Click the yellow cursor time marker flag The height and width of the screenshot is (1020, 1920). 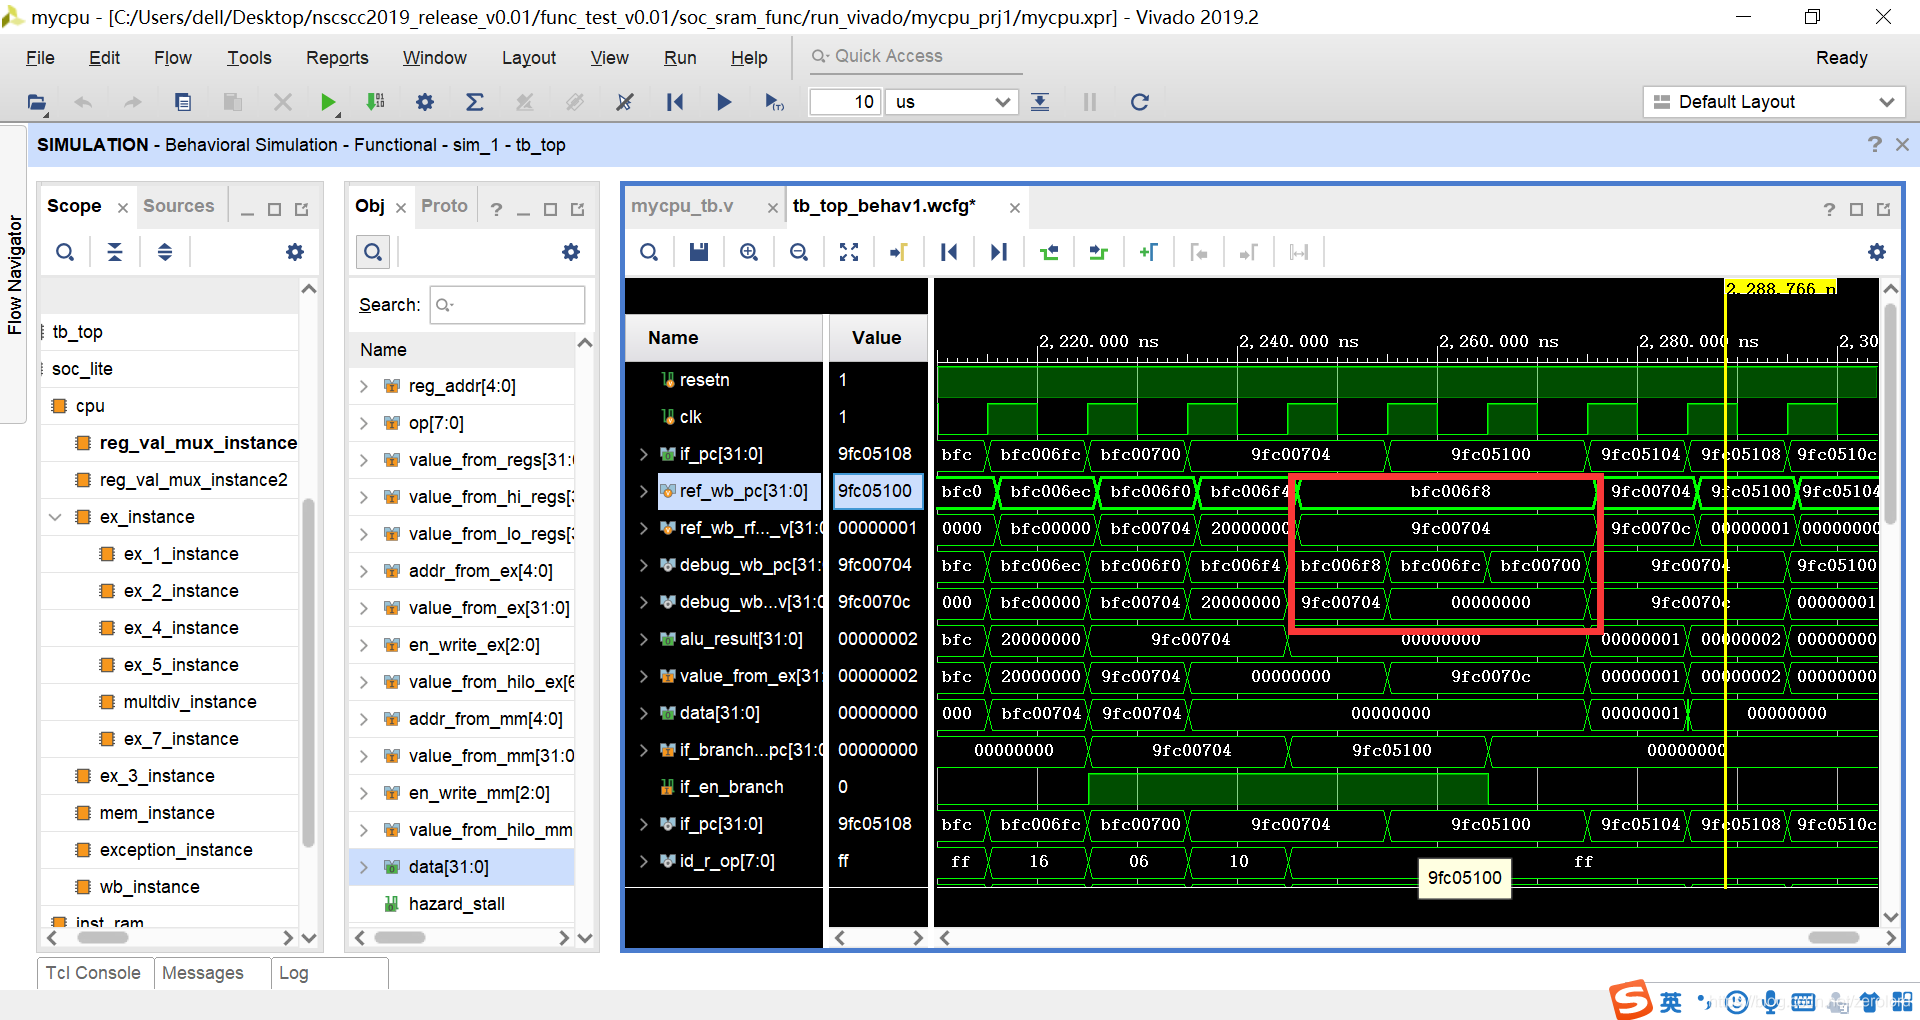point(1781,288)
